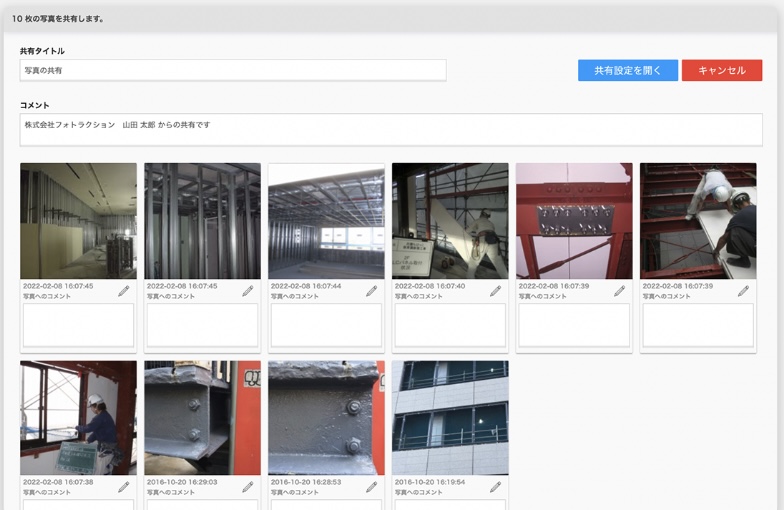Open the ceiling grid thumbnail dated 16:07:44

326,221
